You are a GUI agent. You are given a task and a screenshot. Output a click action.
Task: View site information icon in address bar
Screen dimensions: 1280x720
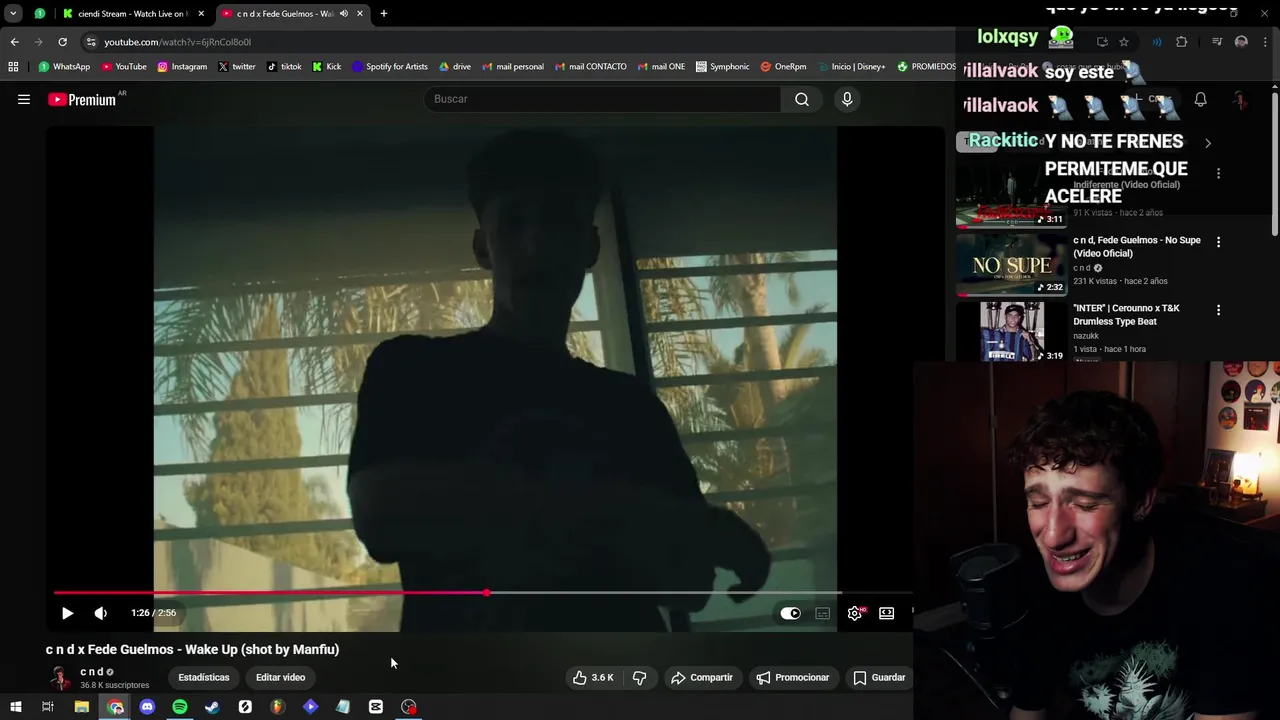pos(91,42)
